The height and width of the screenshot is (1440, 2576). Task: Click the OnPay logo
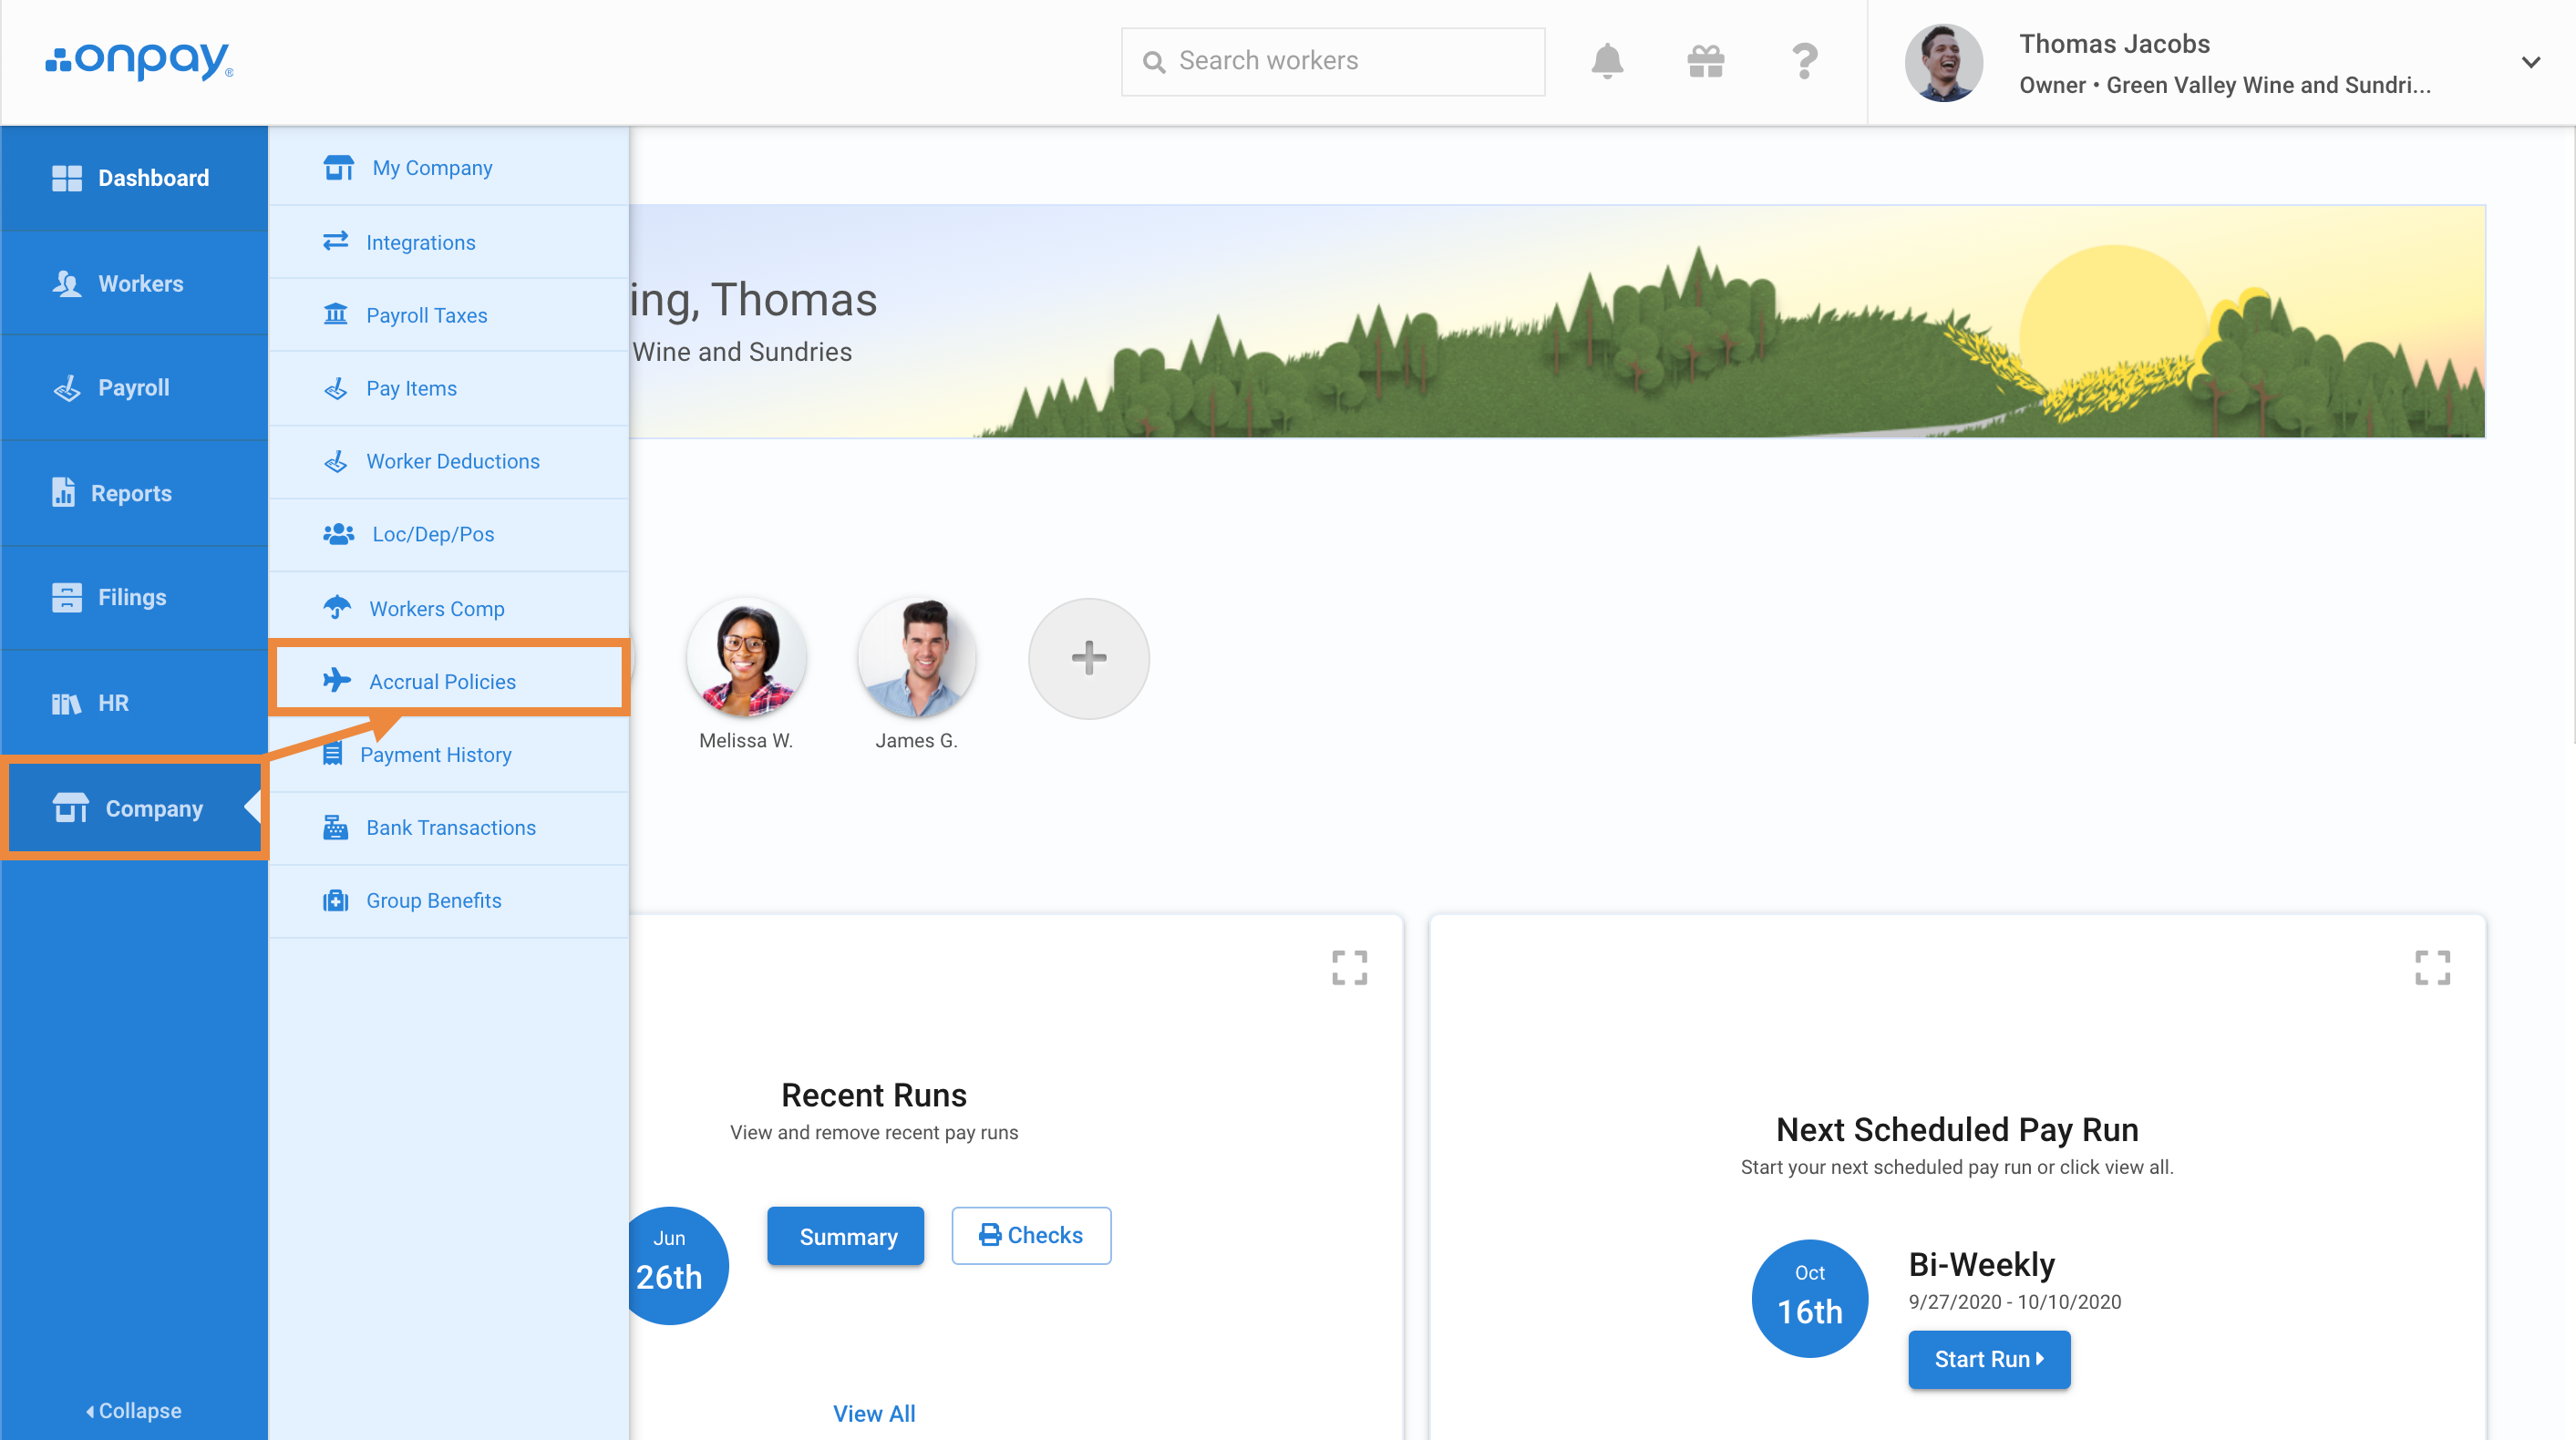click(140, 61)
